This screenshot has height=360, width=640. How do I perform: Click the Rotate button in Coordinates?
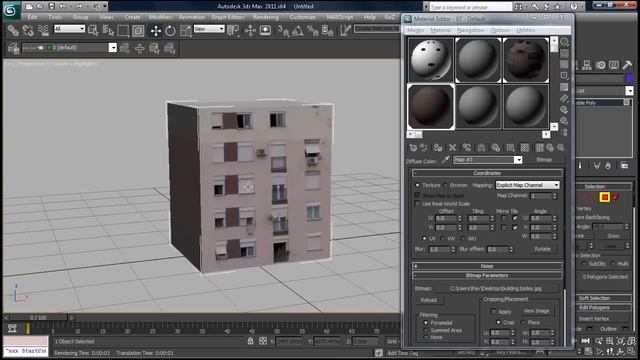coord(542,249)
